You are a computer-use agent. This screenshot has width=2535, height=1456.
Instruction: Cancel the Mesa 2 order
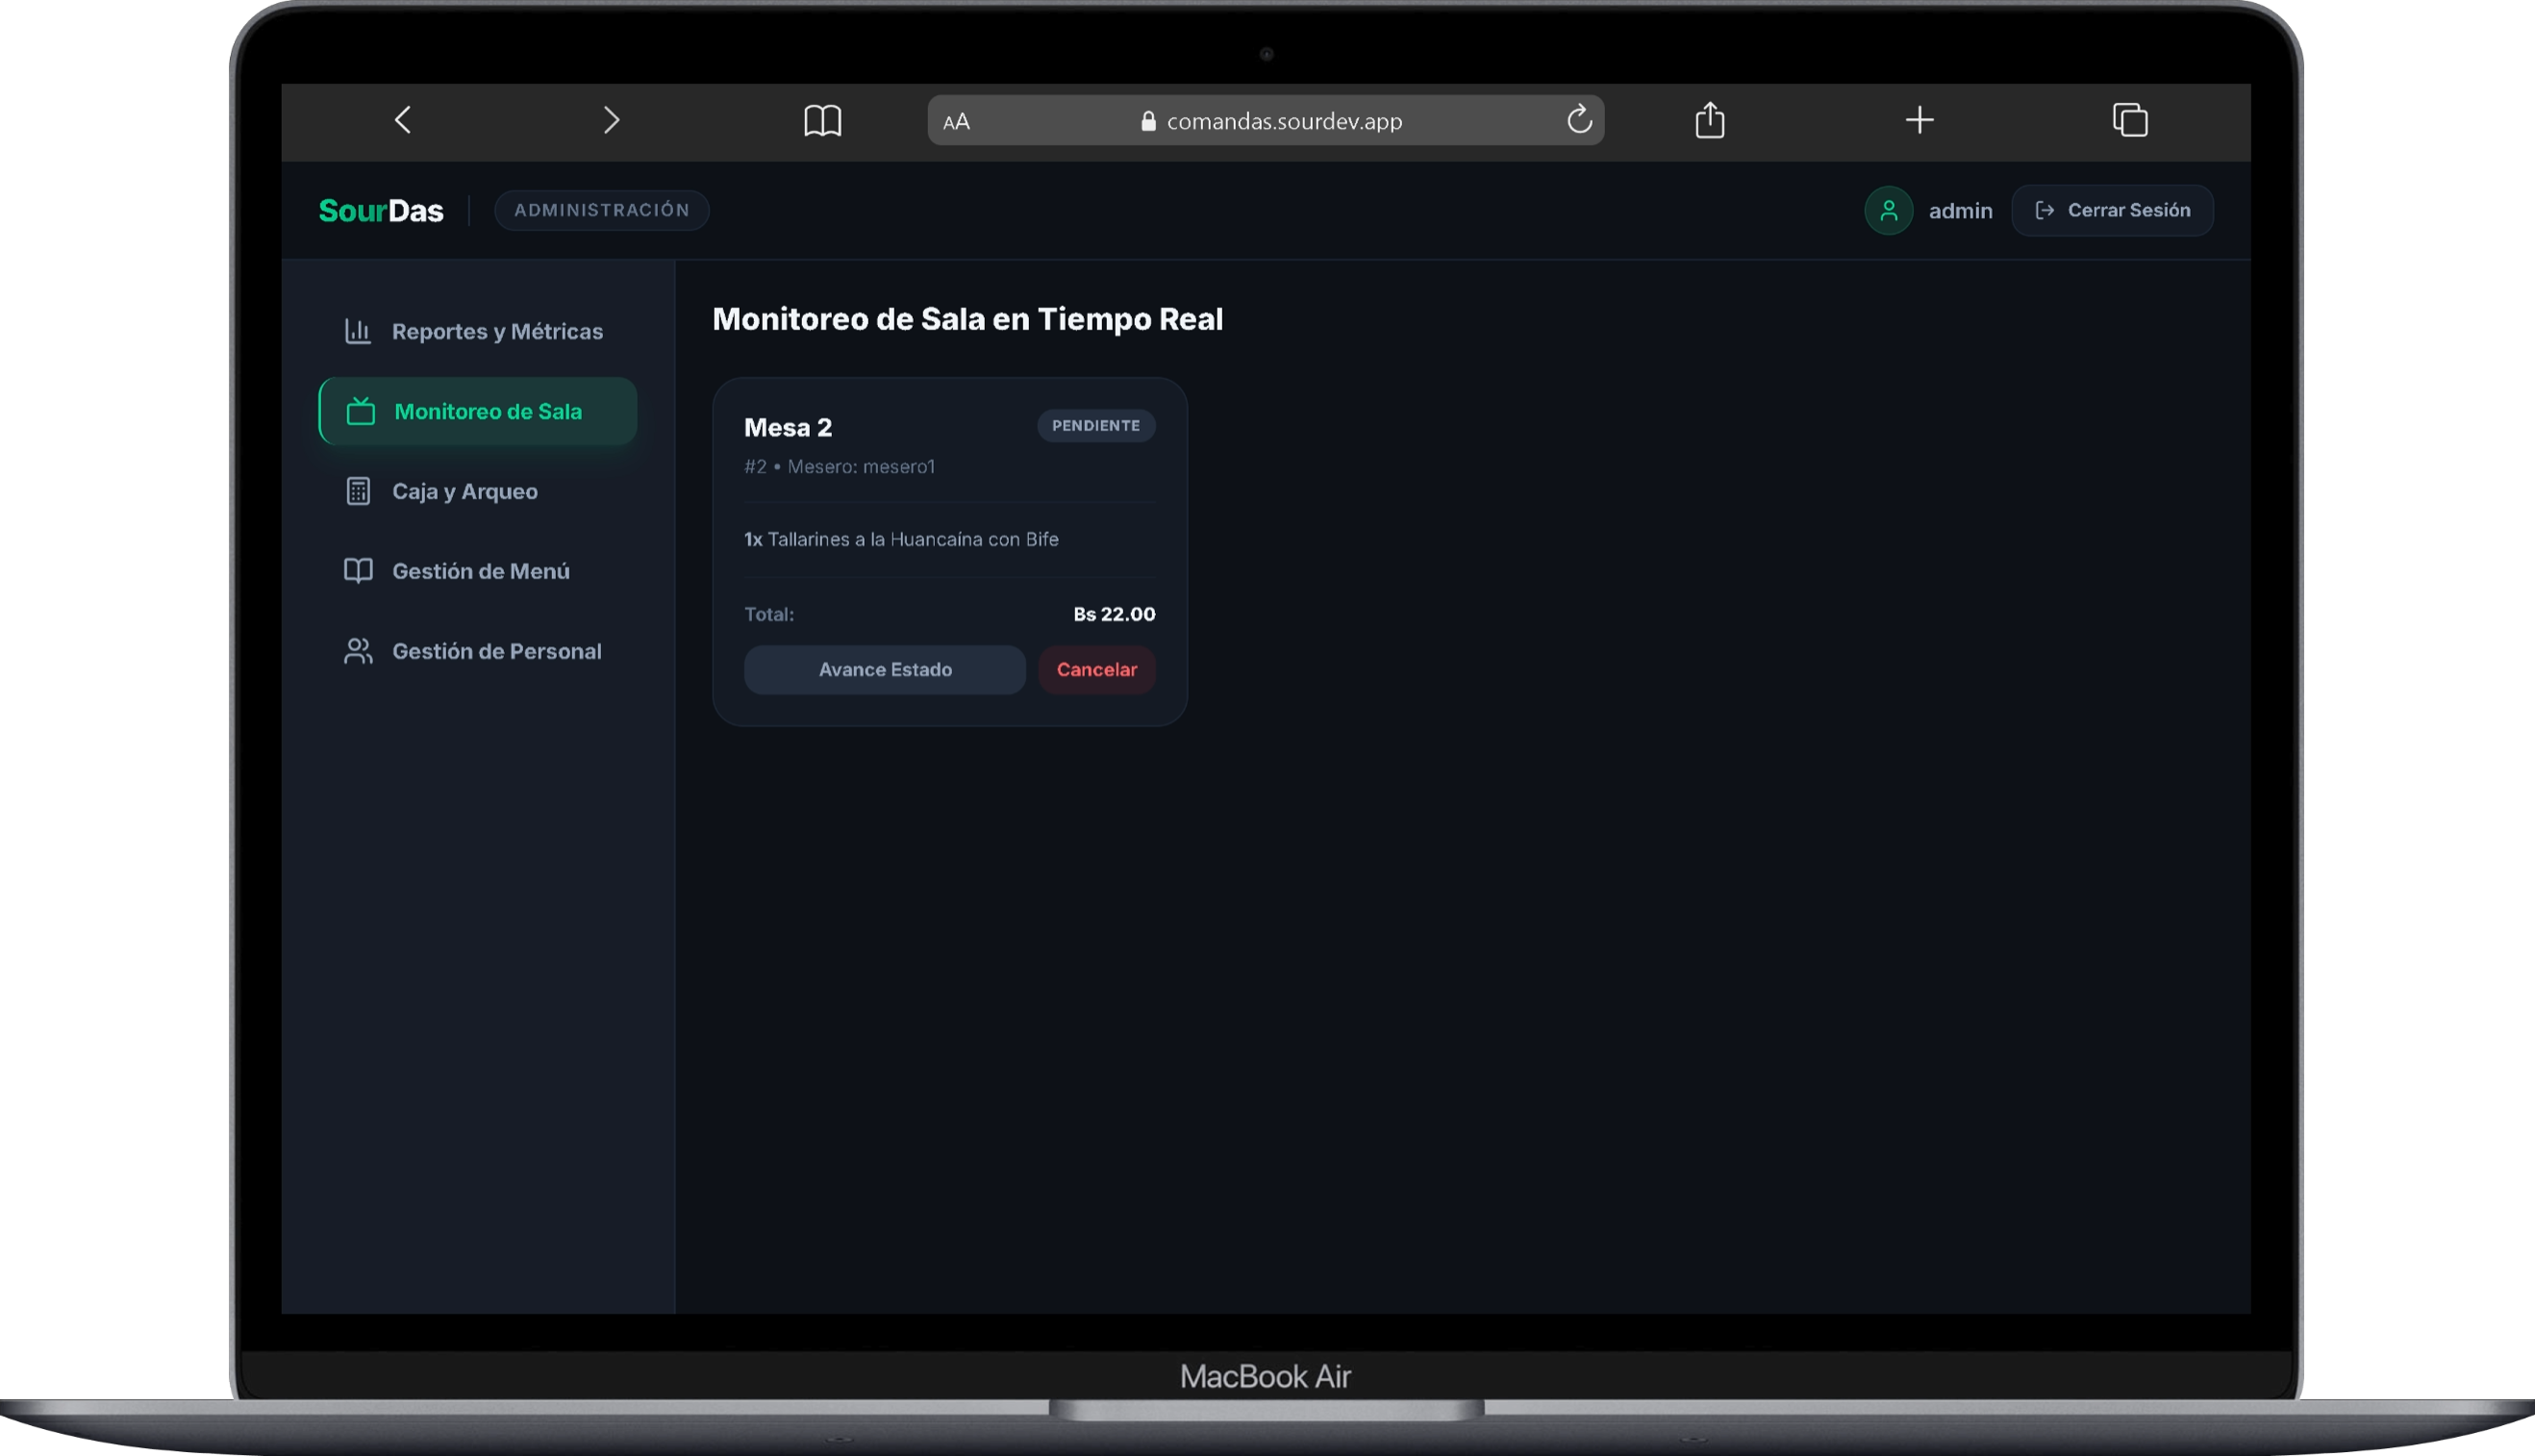click(1096, 670)
